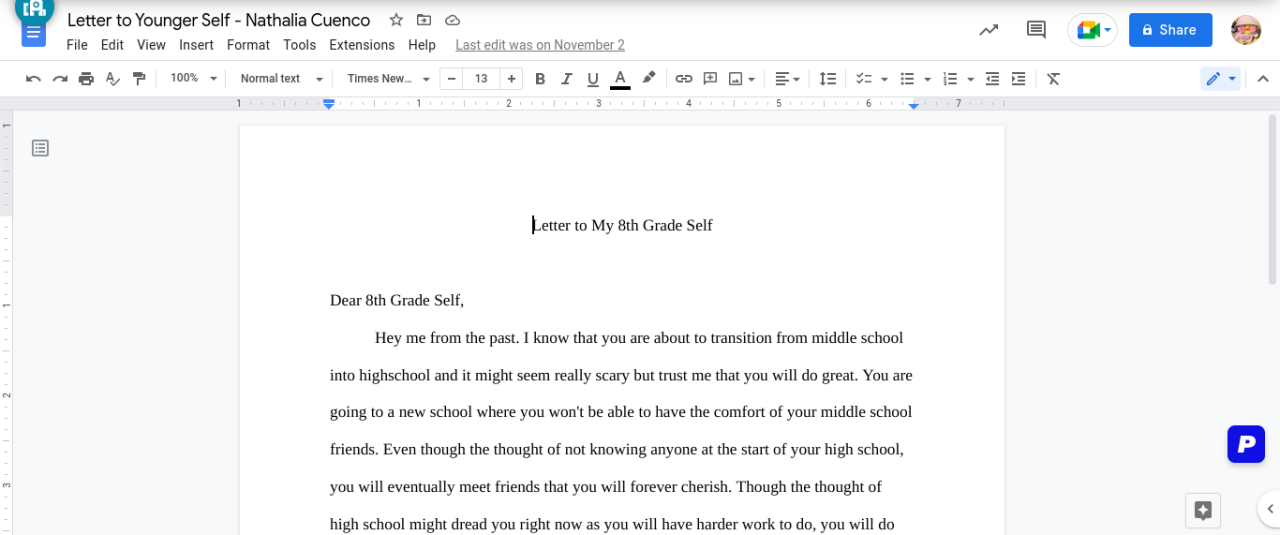
Task: Move document to a folder
Action: 424,20
